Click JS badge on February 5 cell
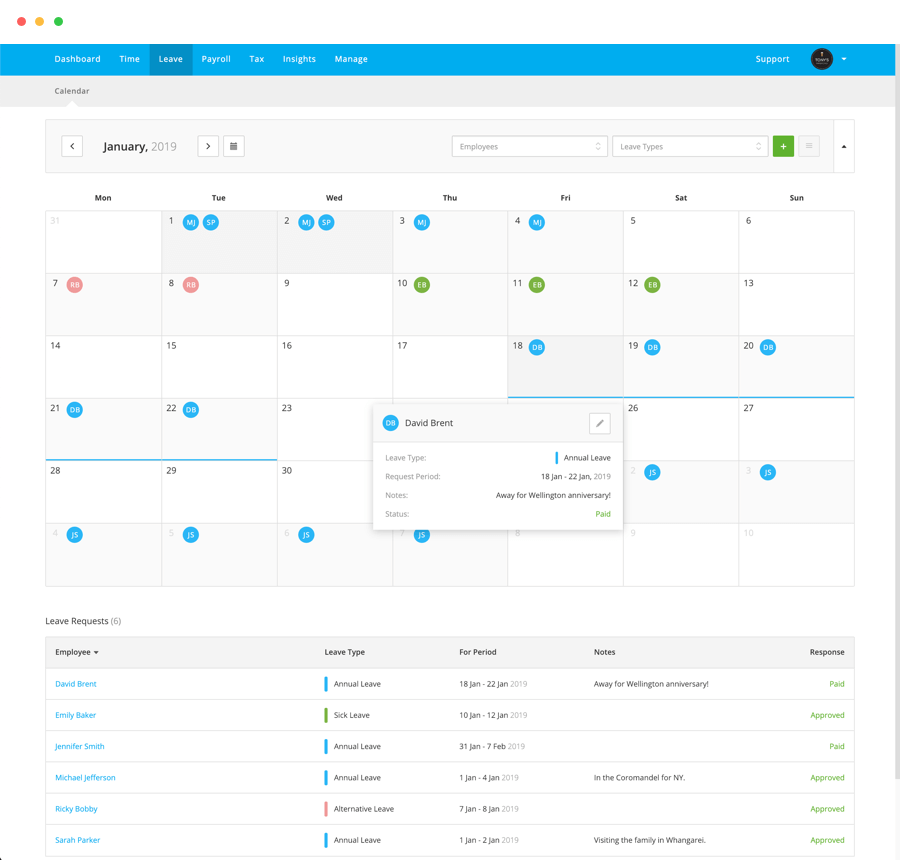This screenshot has width=900, height=860. point(191,535)
